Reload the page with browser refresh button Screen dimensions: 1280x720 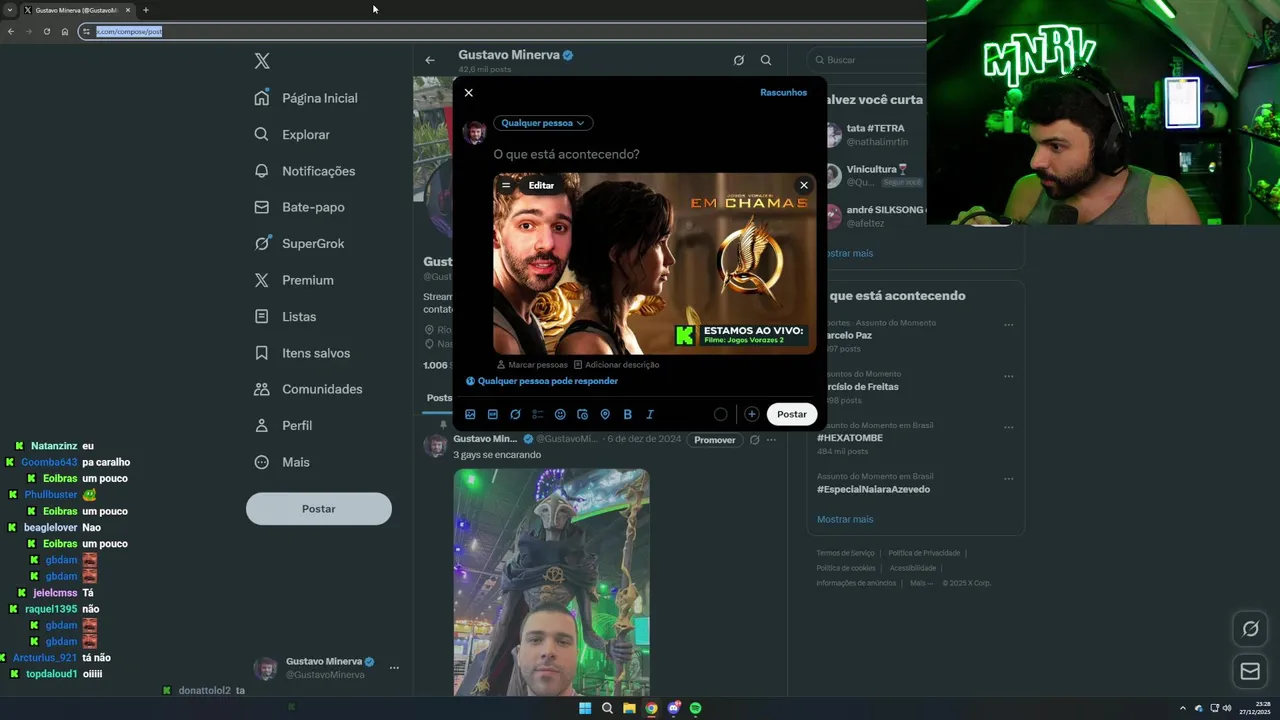pyautogui.click(x=46, y=31)
